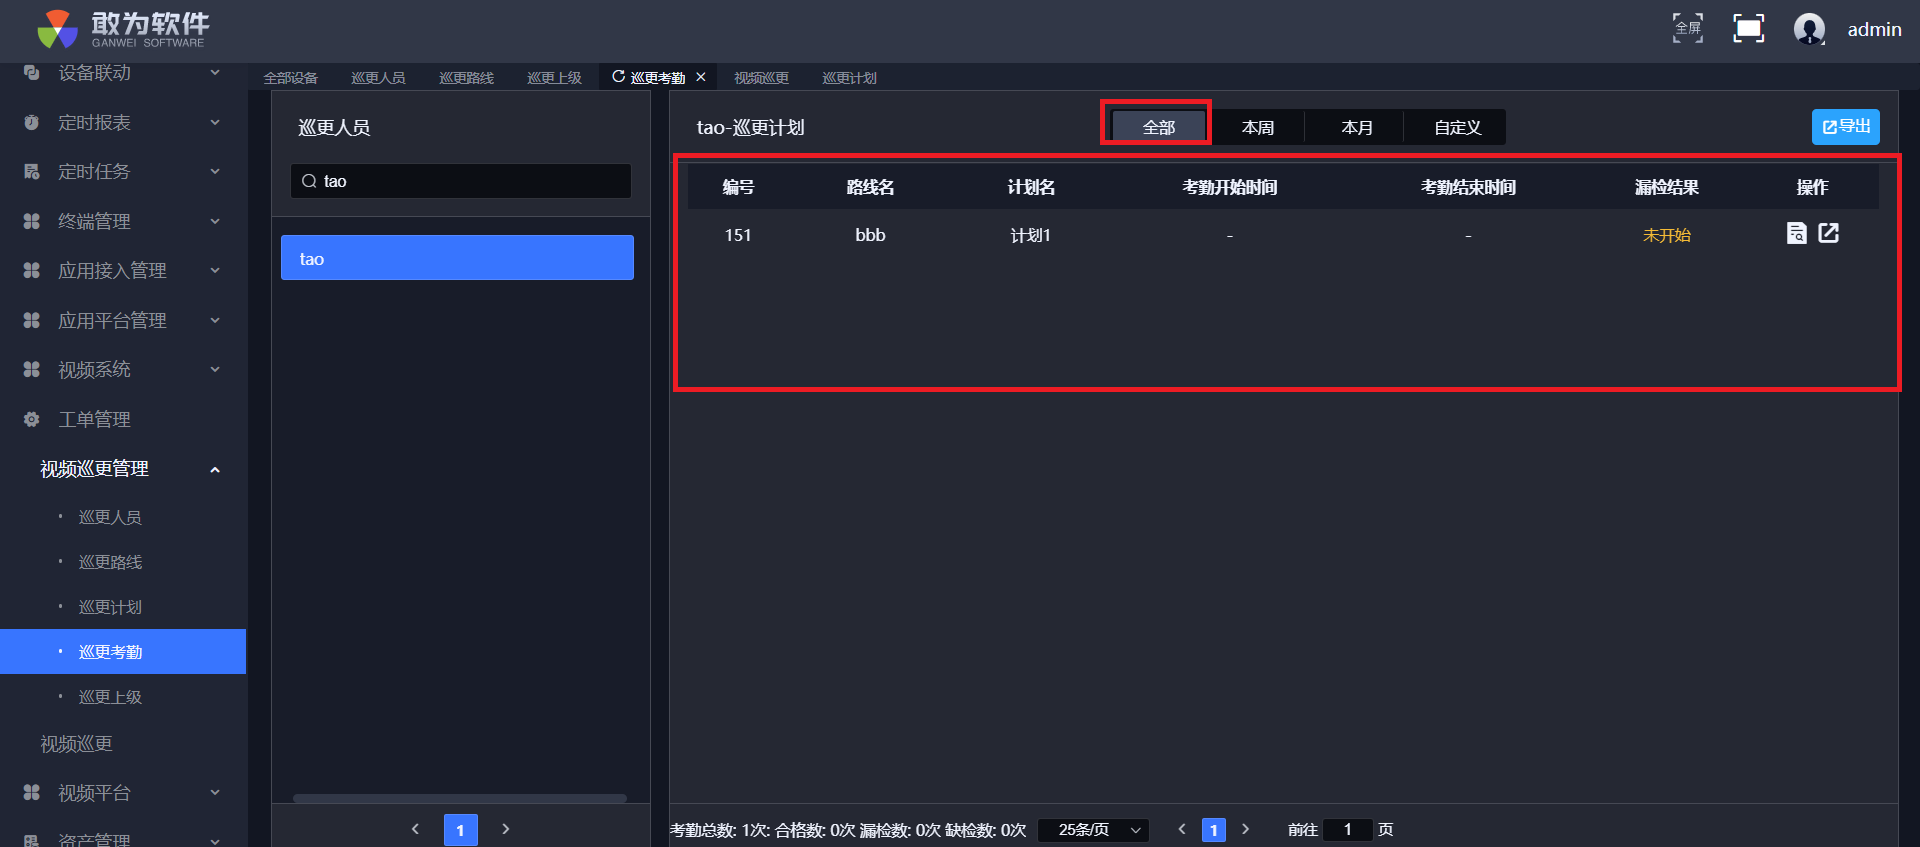Screen dimensions: 1920x847
Task: Open 巡更路线 in the sidebar submenu
Action: pos(110,562)
